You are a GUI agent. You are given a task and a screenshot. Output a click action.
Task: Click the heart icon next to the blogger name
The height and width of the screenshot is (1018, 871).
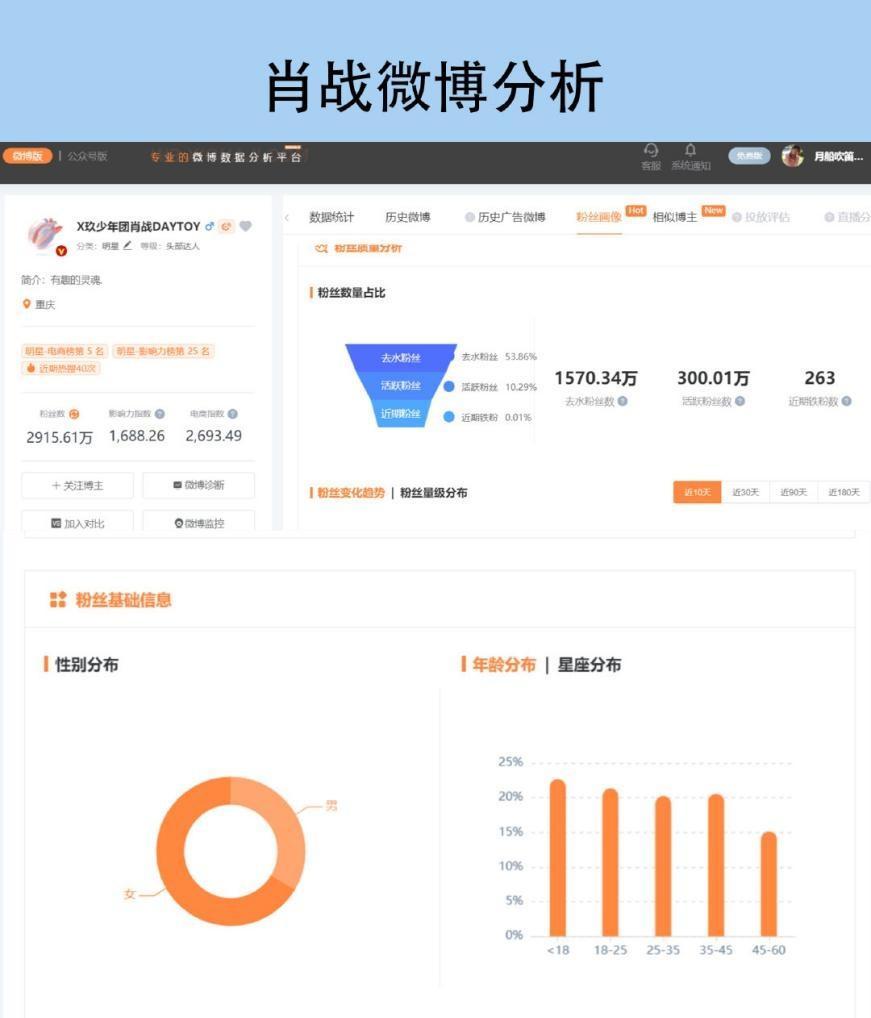(x=246, y=227)
